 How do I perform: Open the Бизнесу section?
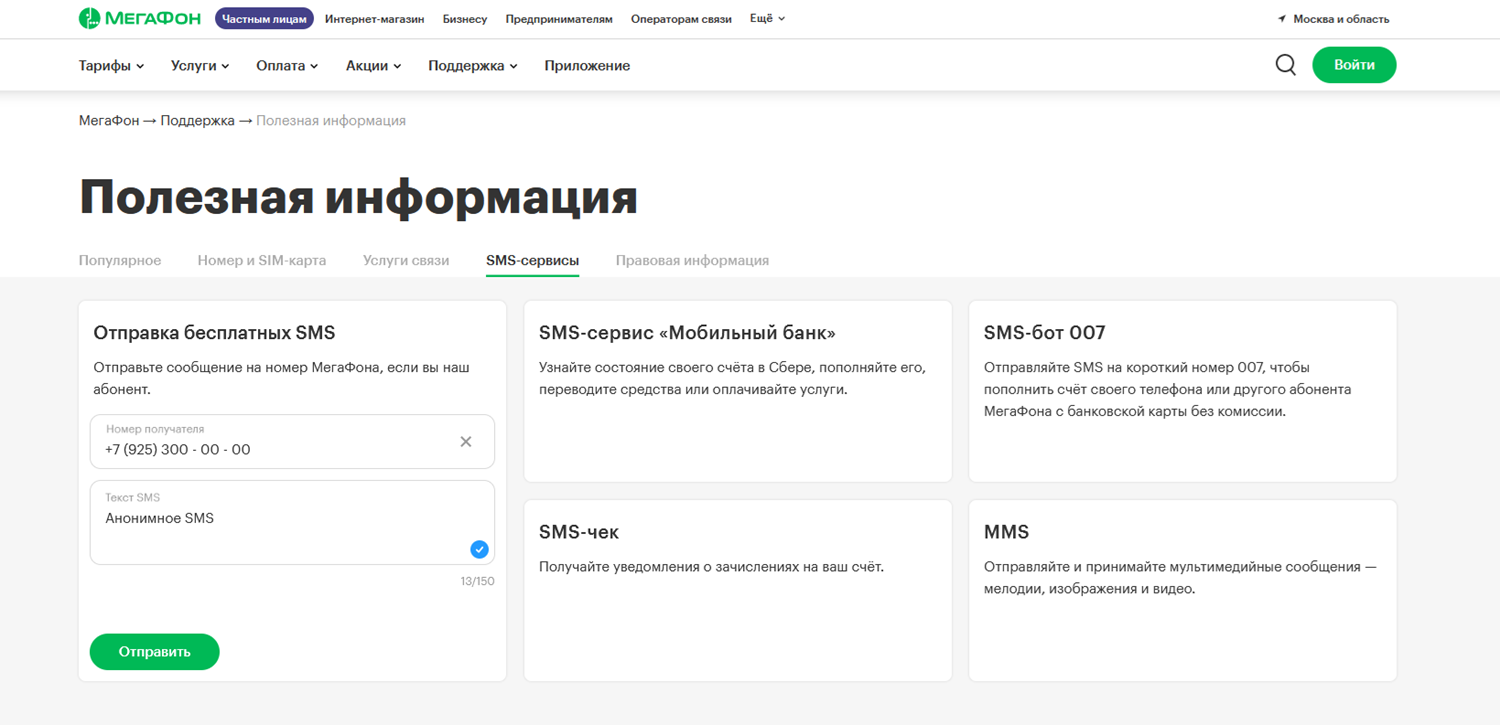(x=465, y=19)
